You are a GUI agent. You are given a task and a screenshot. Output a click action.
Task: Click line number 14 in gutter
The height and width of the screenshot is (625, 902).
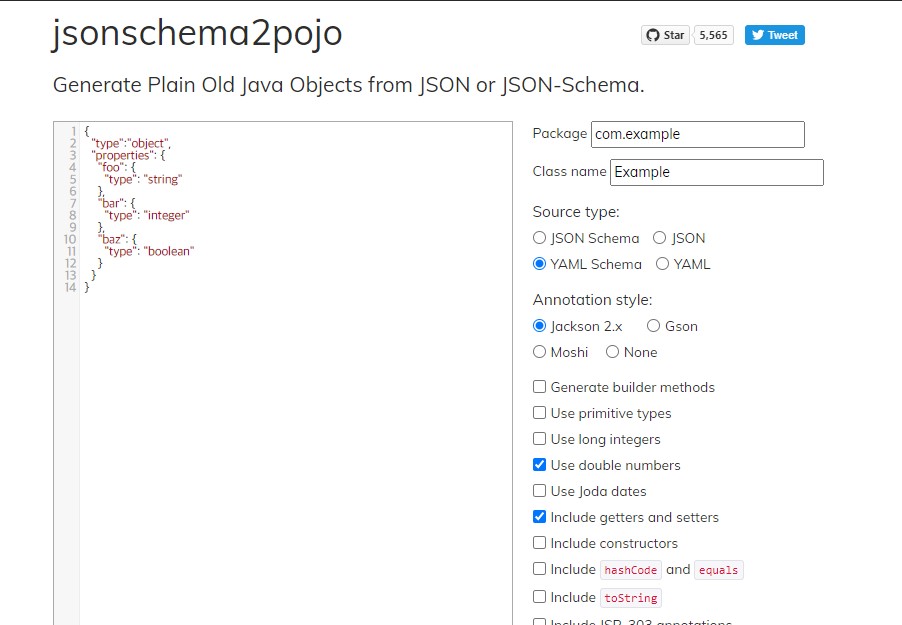[70, 287]
